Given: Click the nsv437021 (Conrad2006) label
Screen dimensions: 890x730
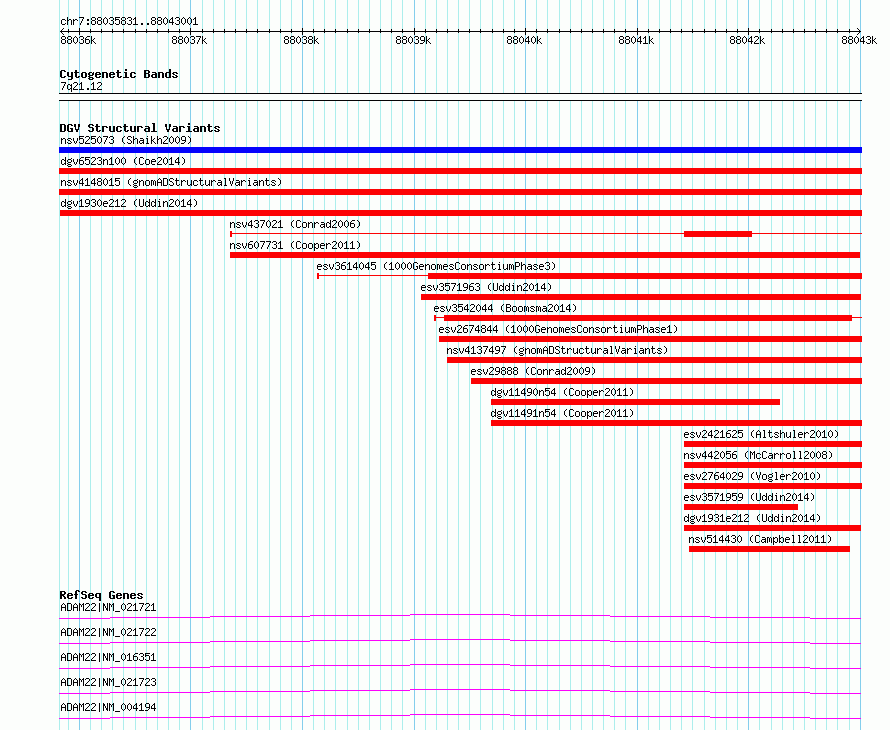Looking at the screenshot, I should coord(295,224).
